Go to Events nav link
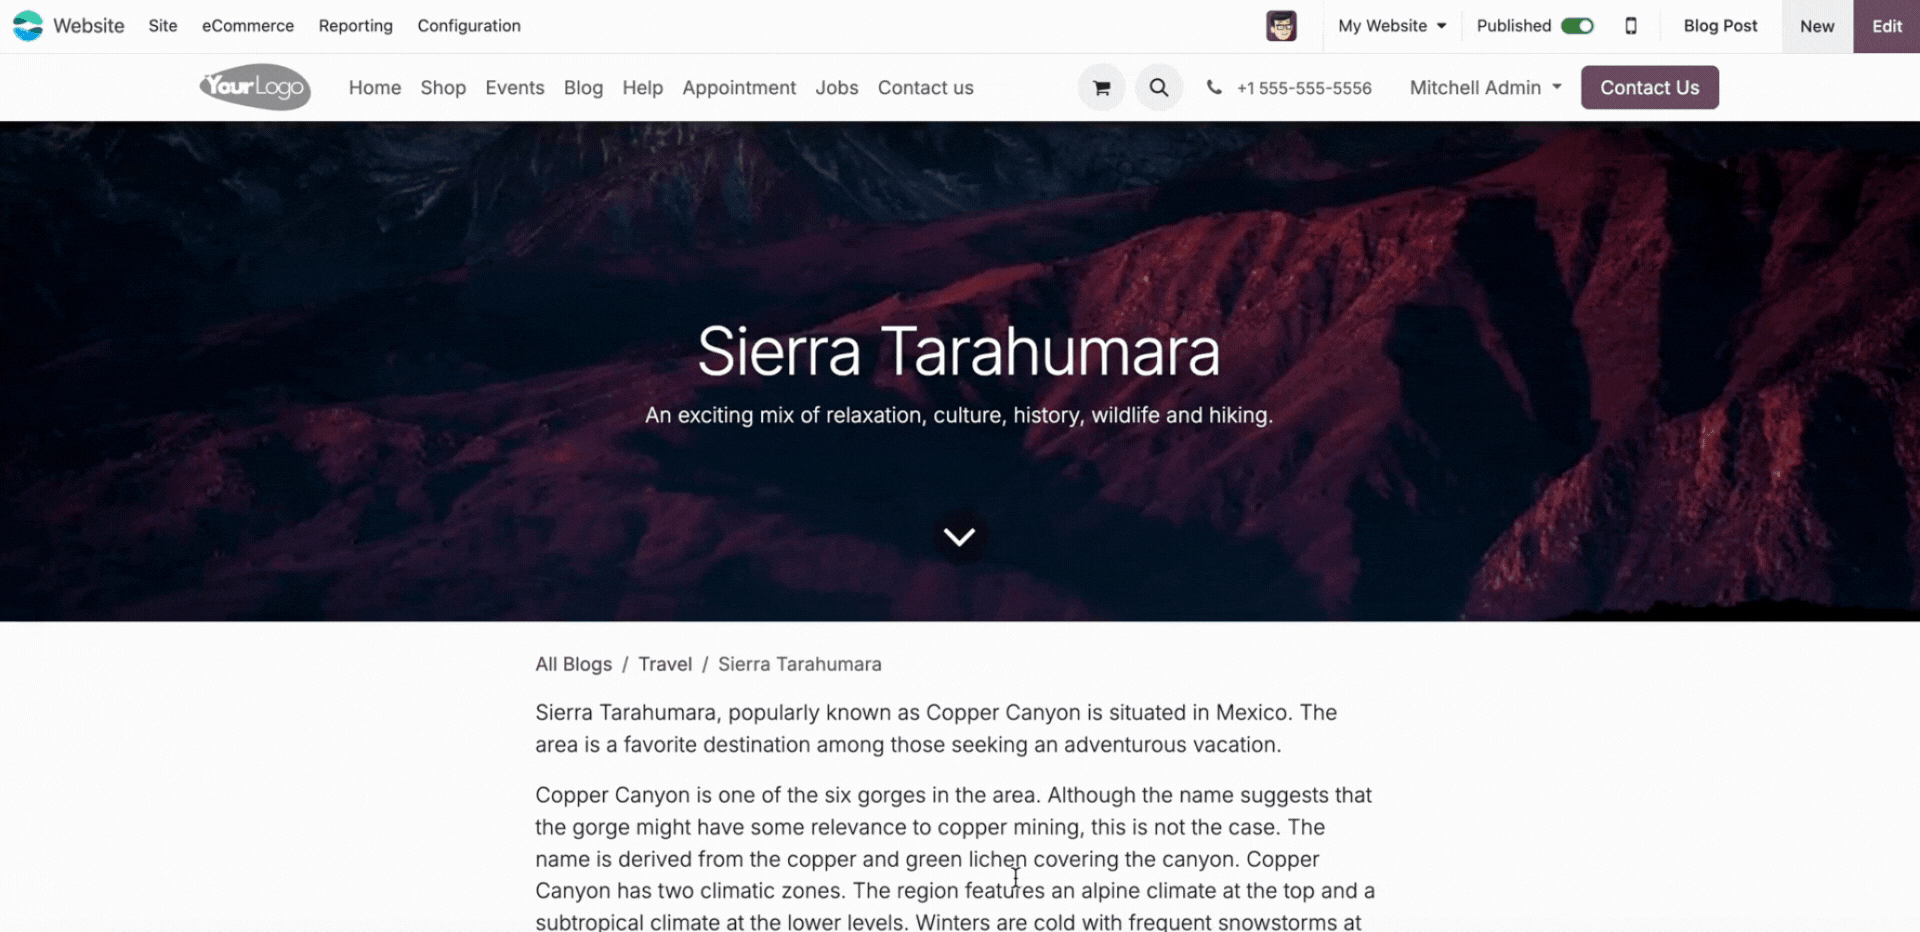 point(515,88)
